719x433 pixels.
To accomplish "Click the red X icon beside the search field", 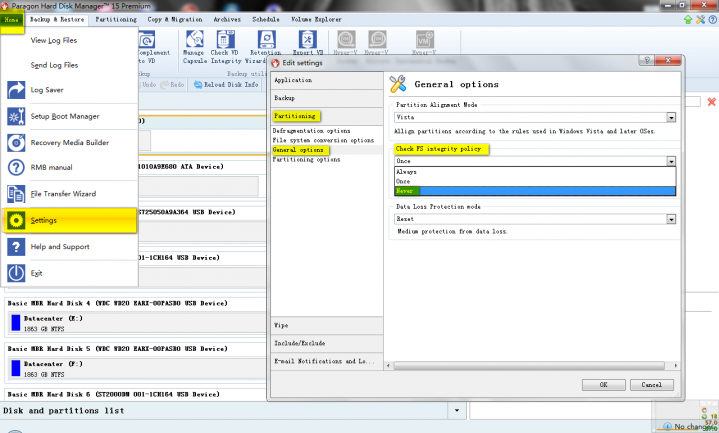I will [711, 102].
